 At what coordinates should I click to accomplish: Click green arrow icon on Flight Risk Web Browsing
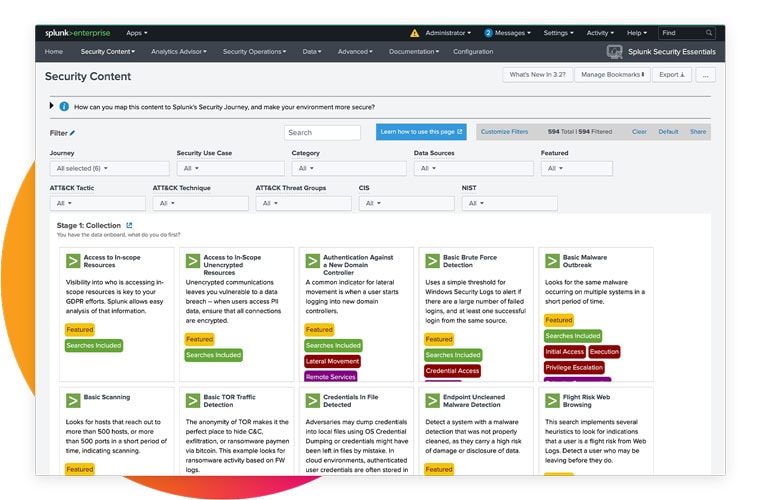[x=552, y=401]
